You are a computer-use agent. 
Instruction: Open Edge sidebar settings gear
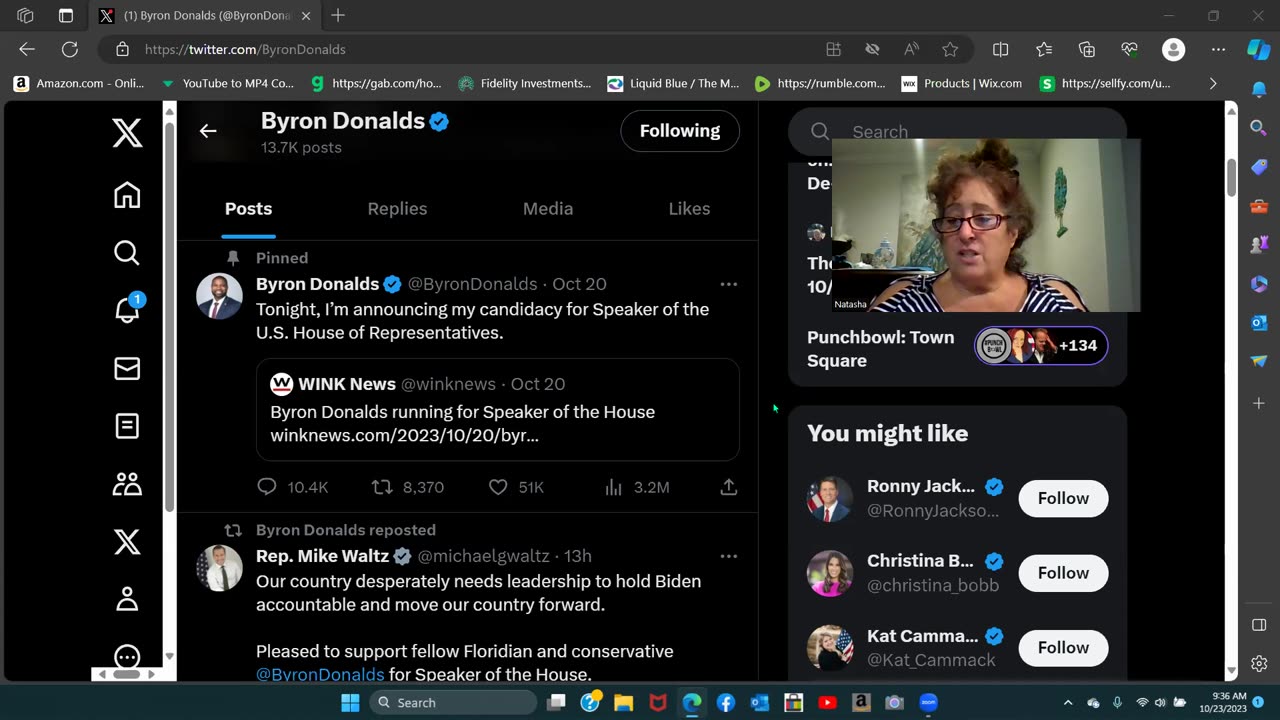pos(1259,664)
